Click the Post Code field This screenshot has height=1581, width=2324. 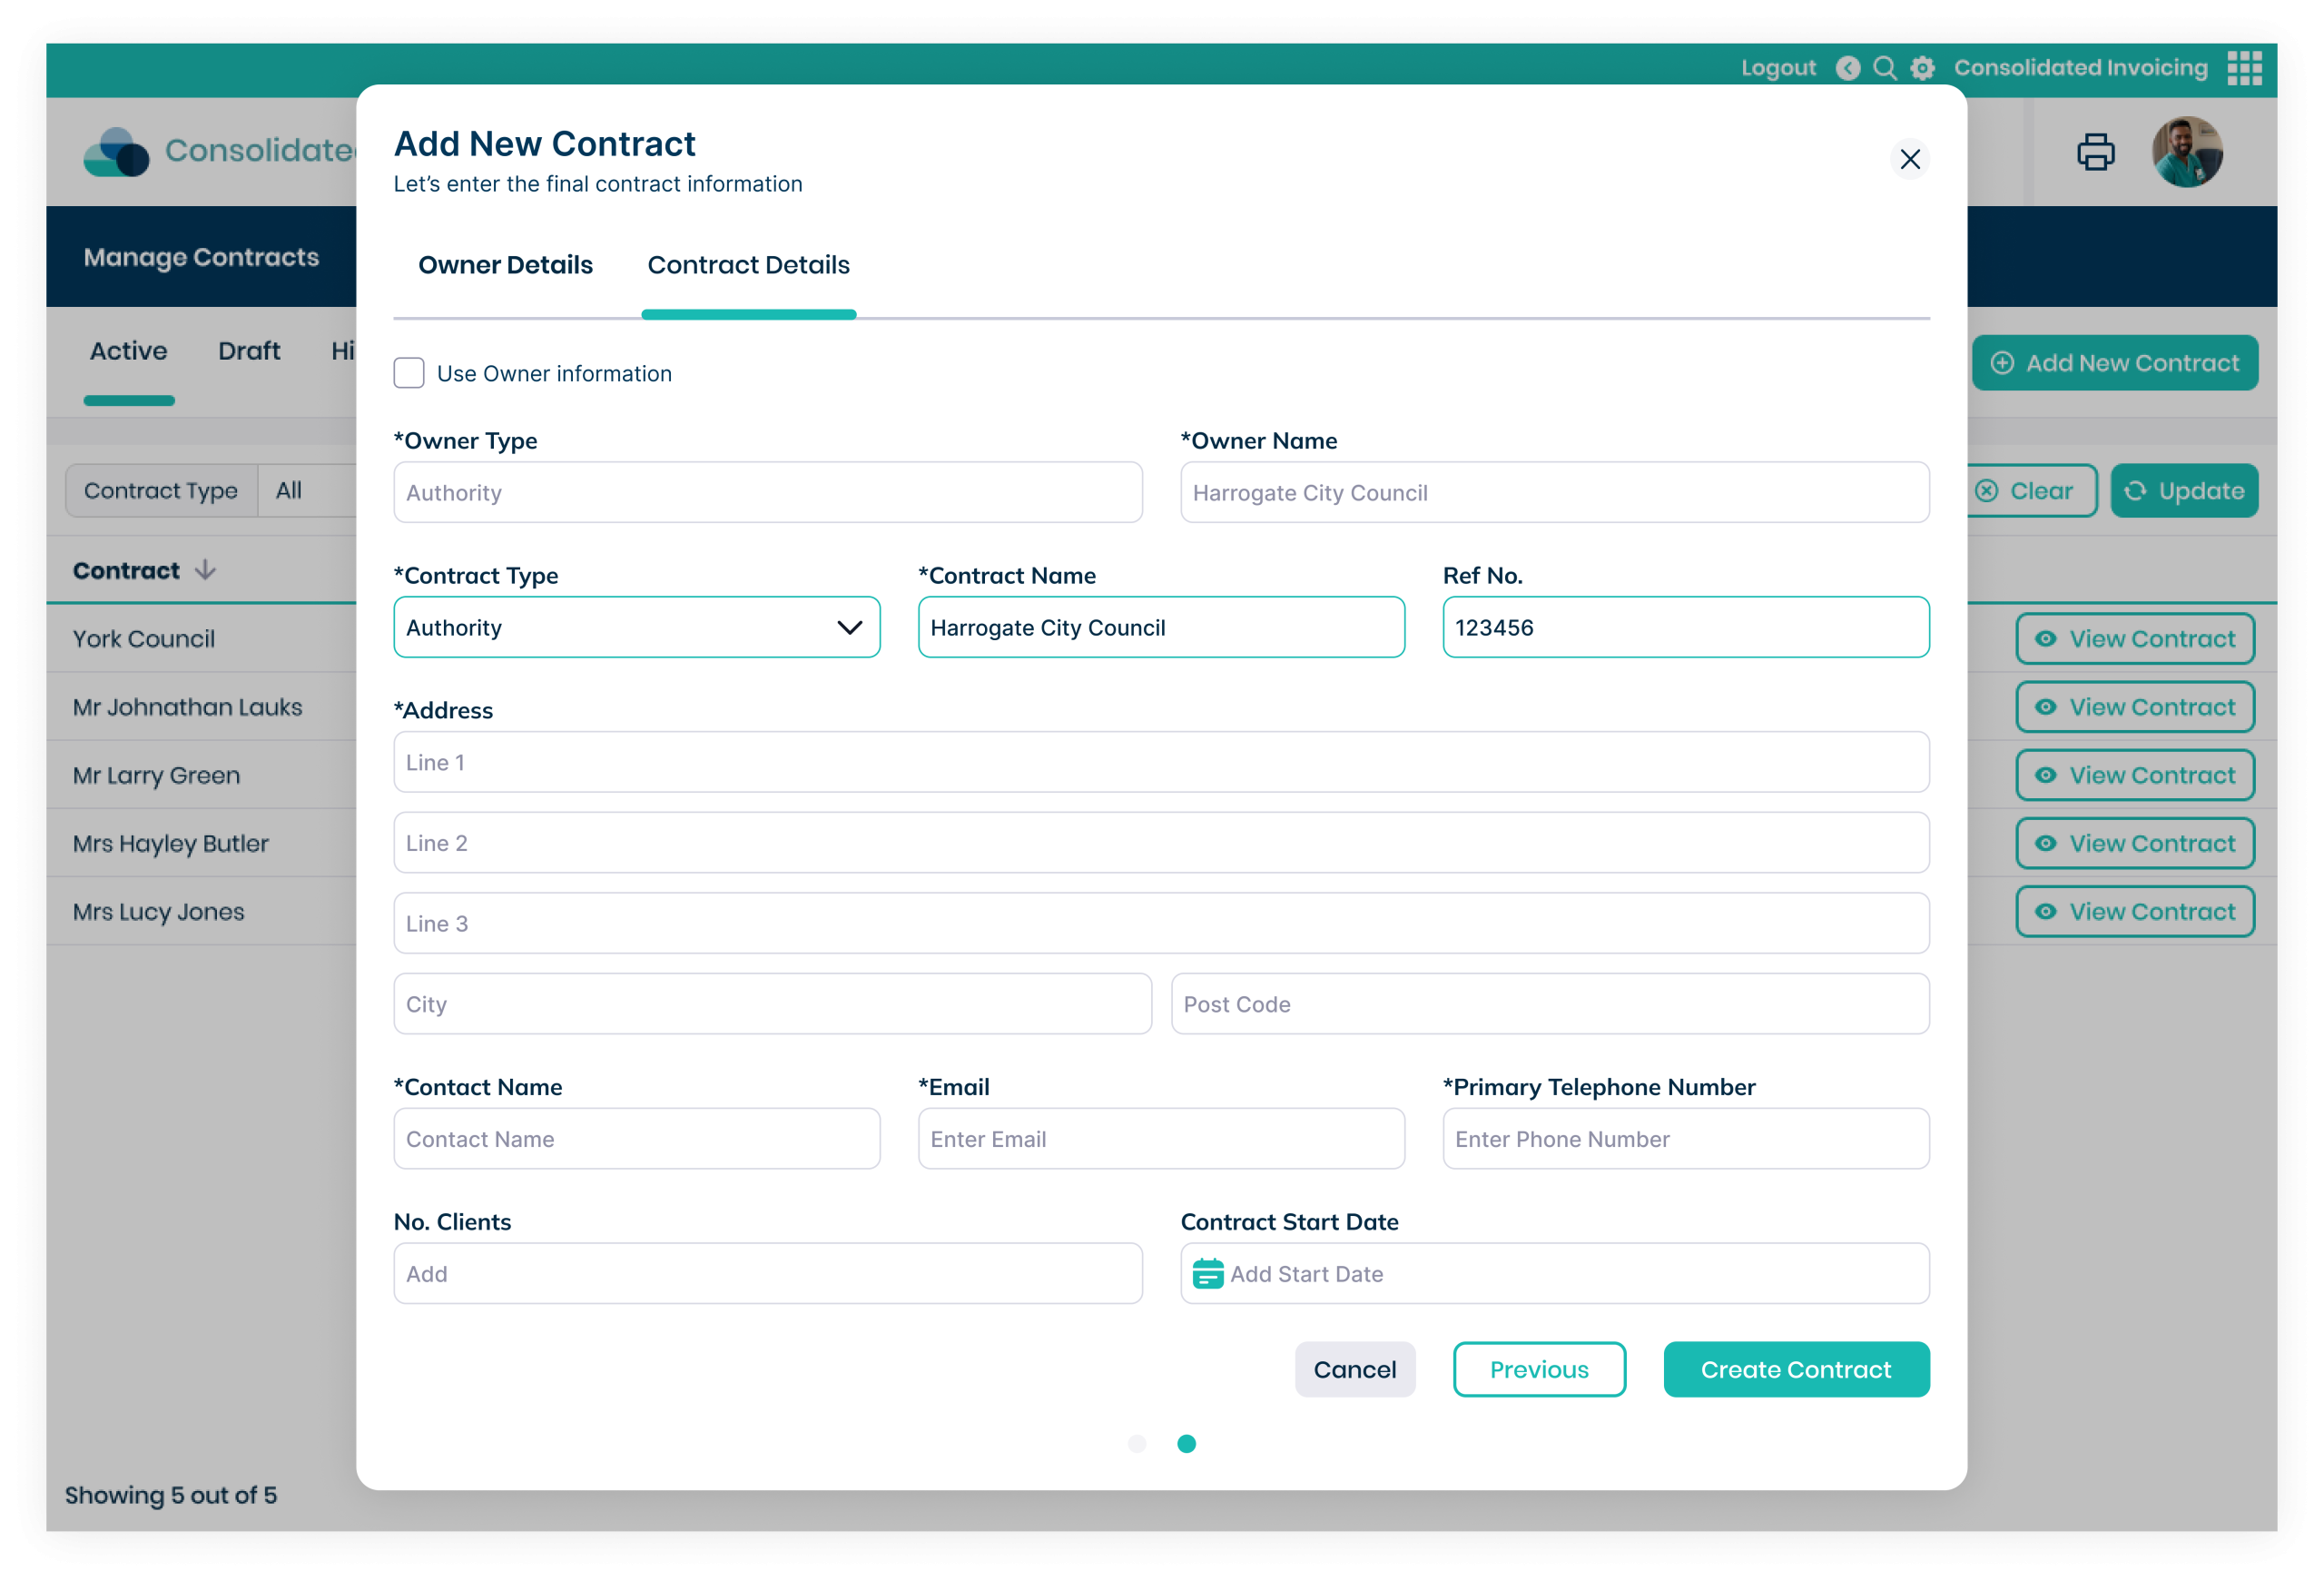(x=1550, y=1004)
